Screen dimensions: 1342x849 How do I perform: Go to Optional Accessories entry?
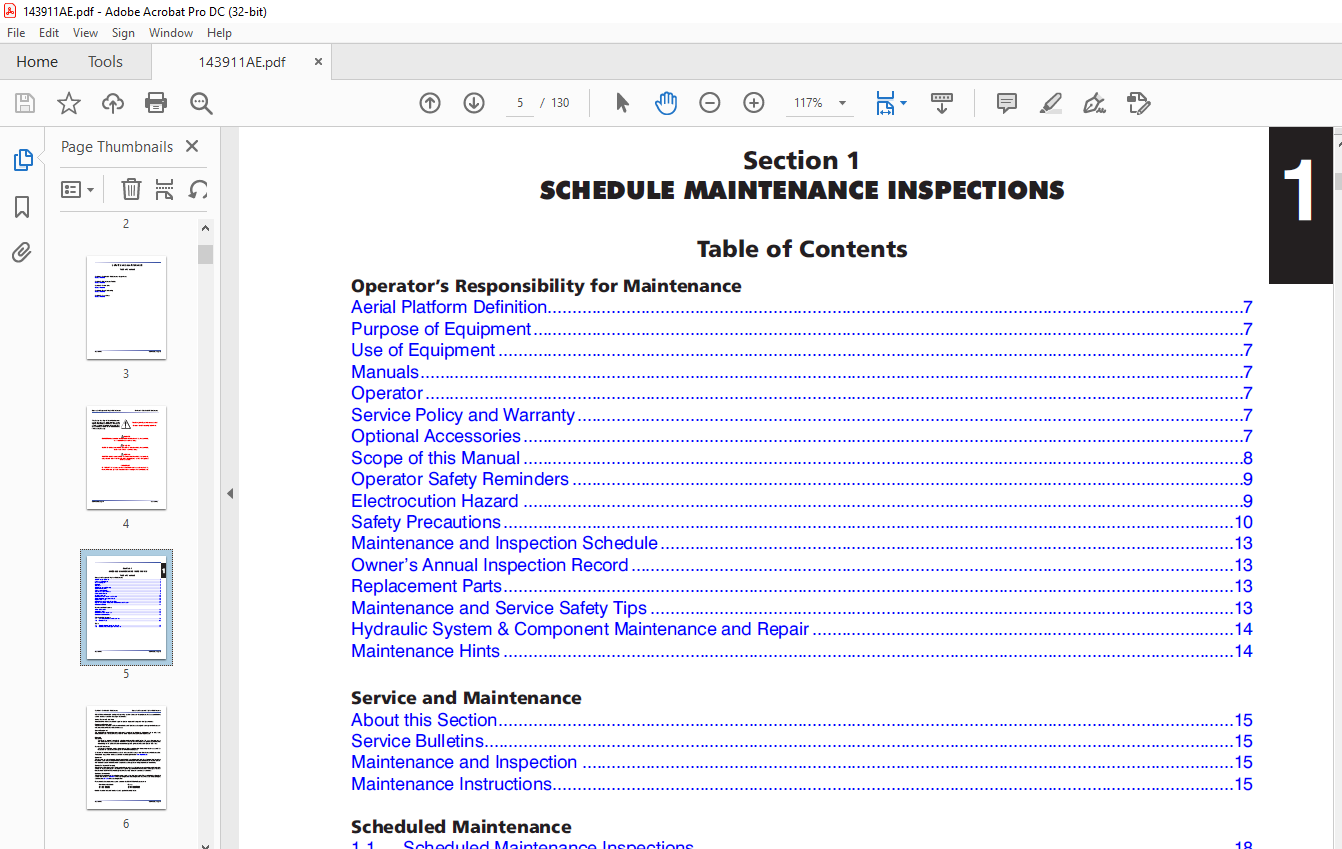436,436
